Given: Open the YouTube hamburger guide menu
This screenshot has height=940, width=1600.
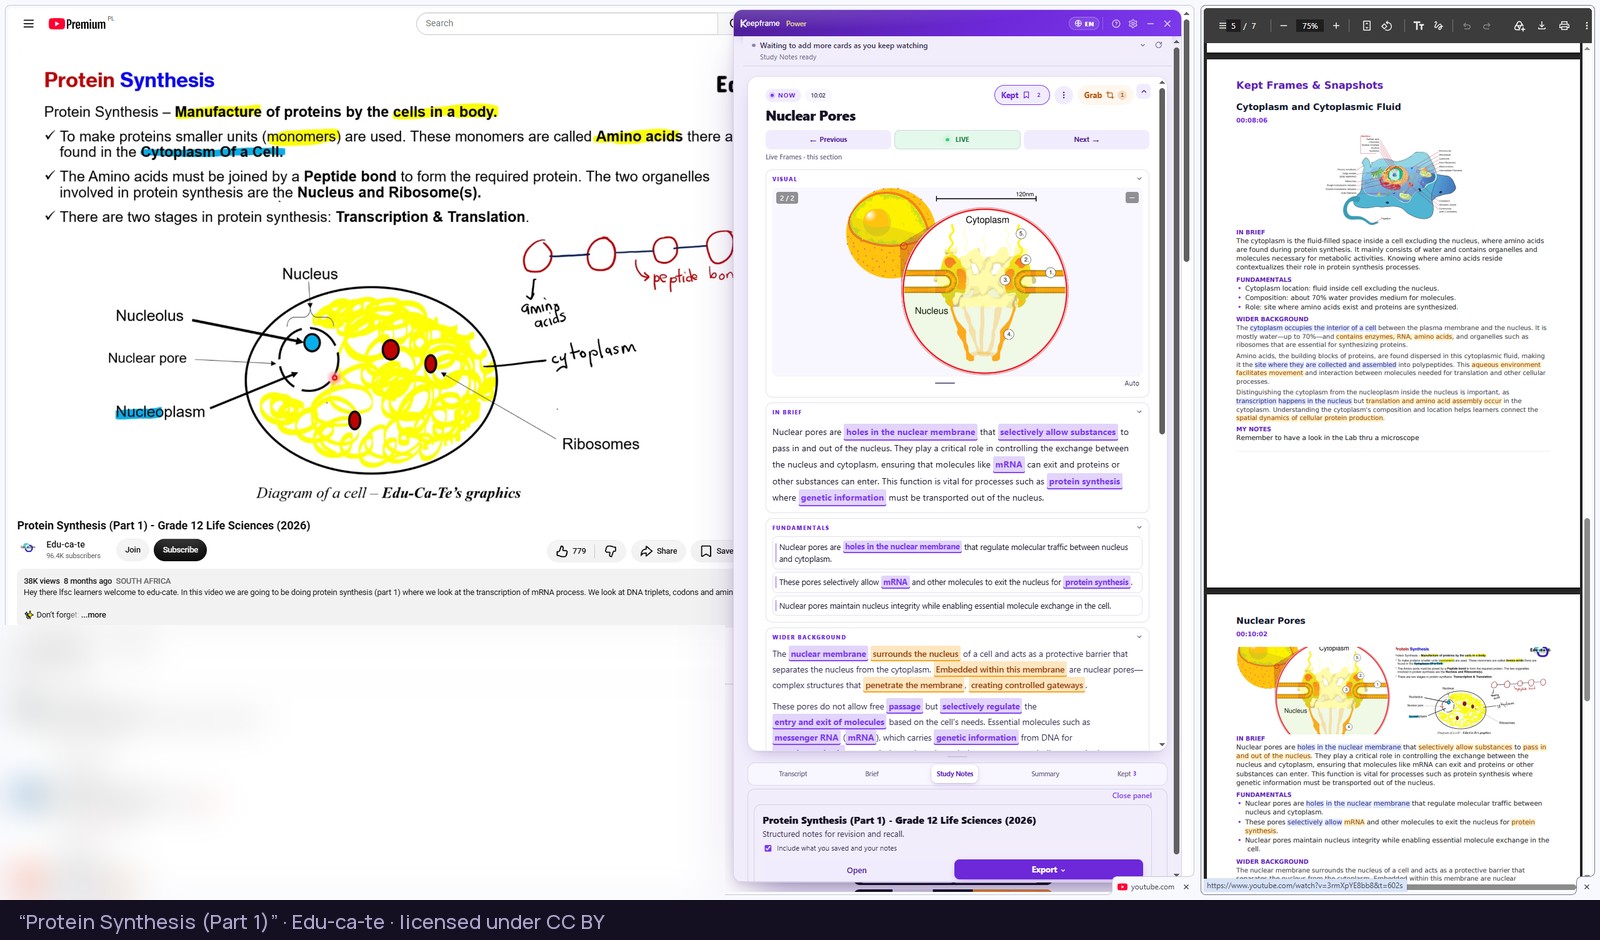Looking at the screenshot, I should 28,23.
